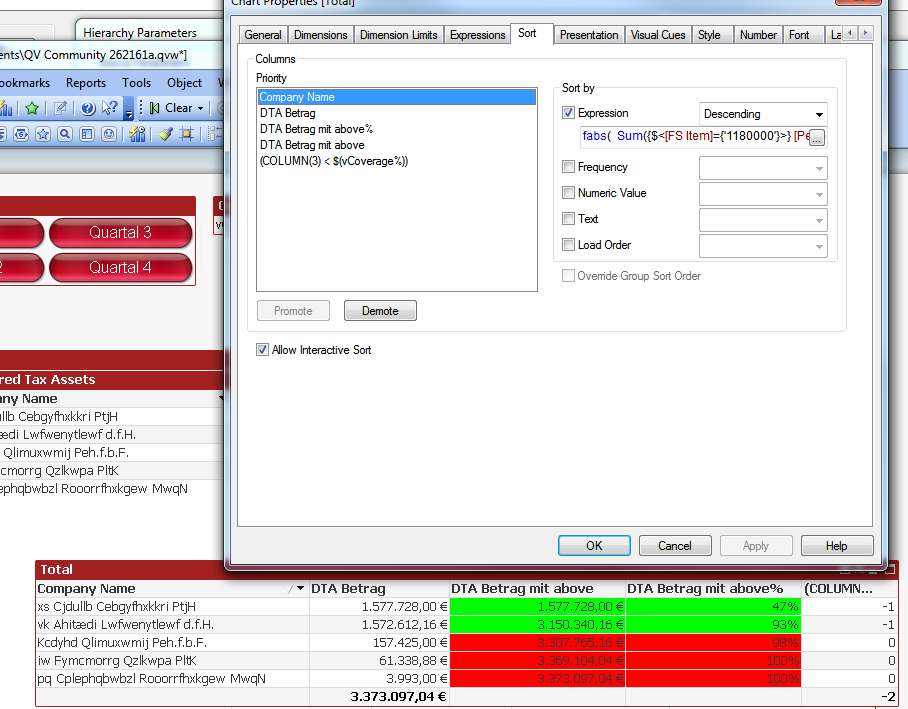Select DTA Betrag mit above% in Priority list
This screenshot has width=908, height=709.
coord(397,129)
